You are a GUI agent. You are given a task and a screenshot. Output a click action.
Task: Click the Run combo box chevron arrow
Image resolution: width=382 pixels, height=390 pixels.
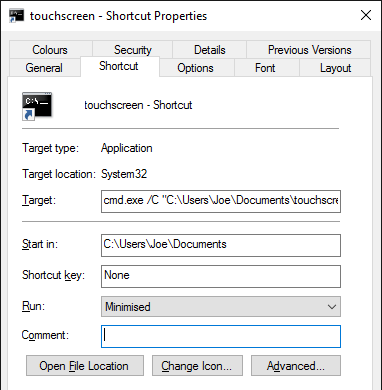coord(332,307)
